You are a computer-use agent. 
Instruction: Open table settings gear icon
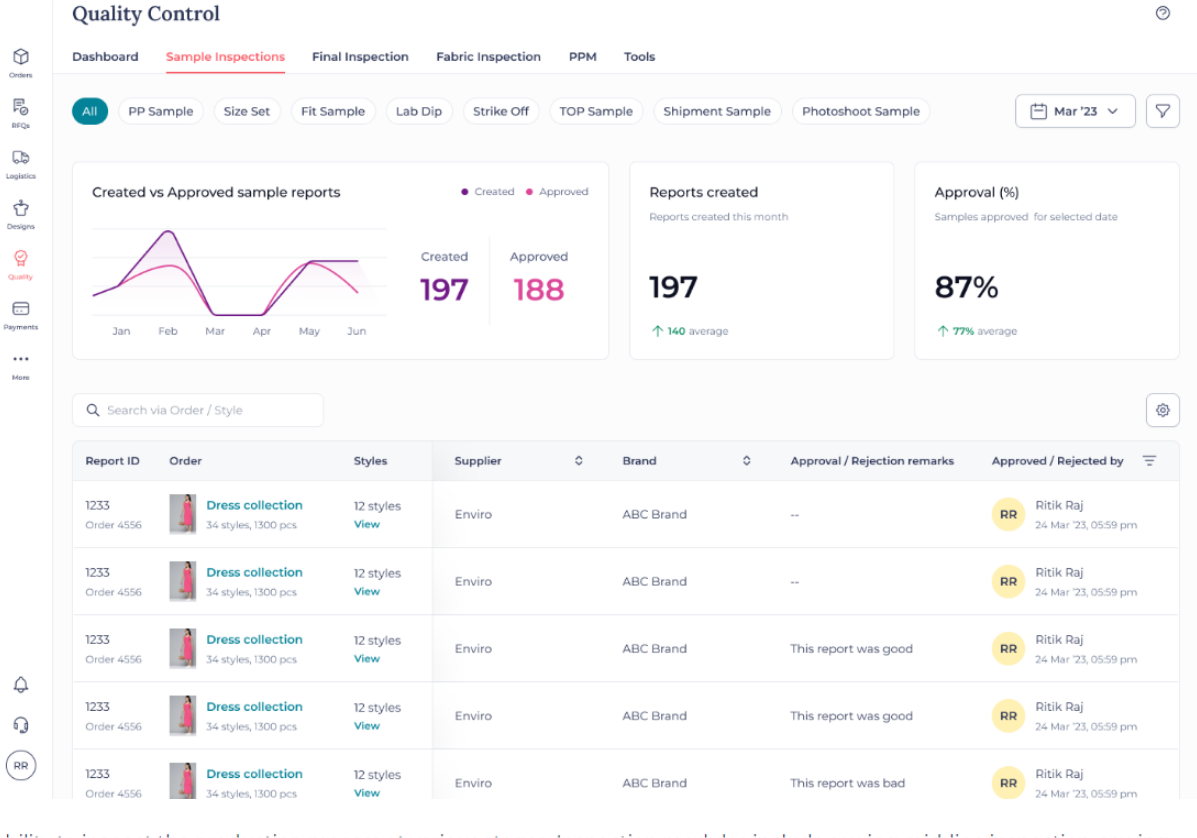point(1162,410)
